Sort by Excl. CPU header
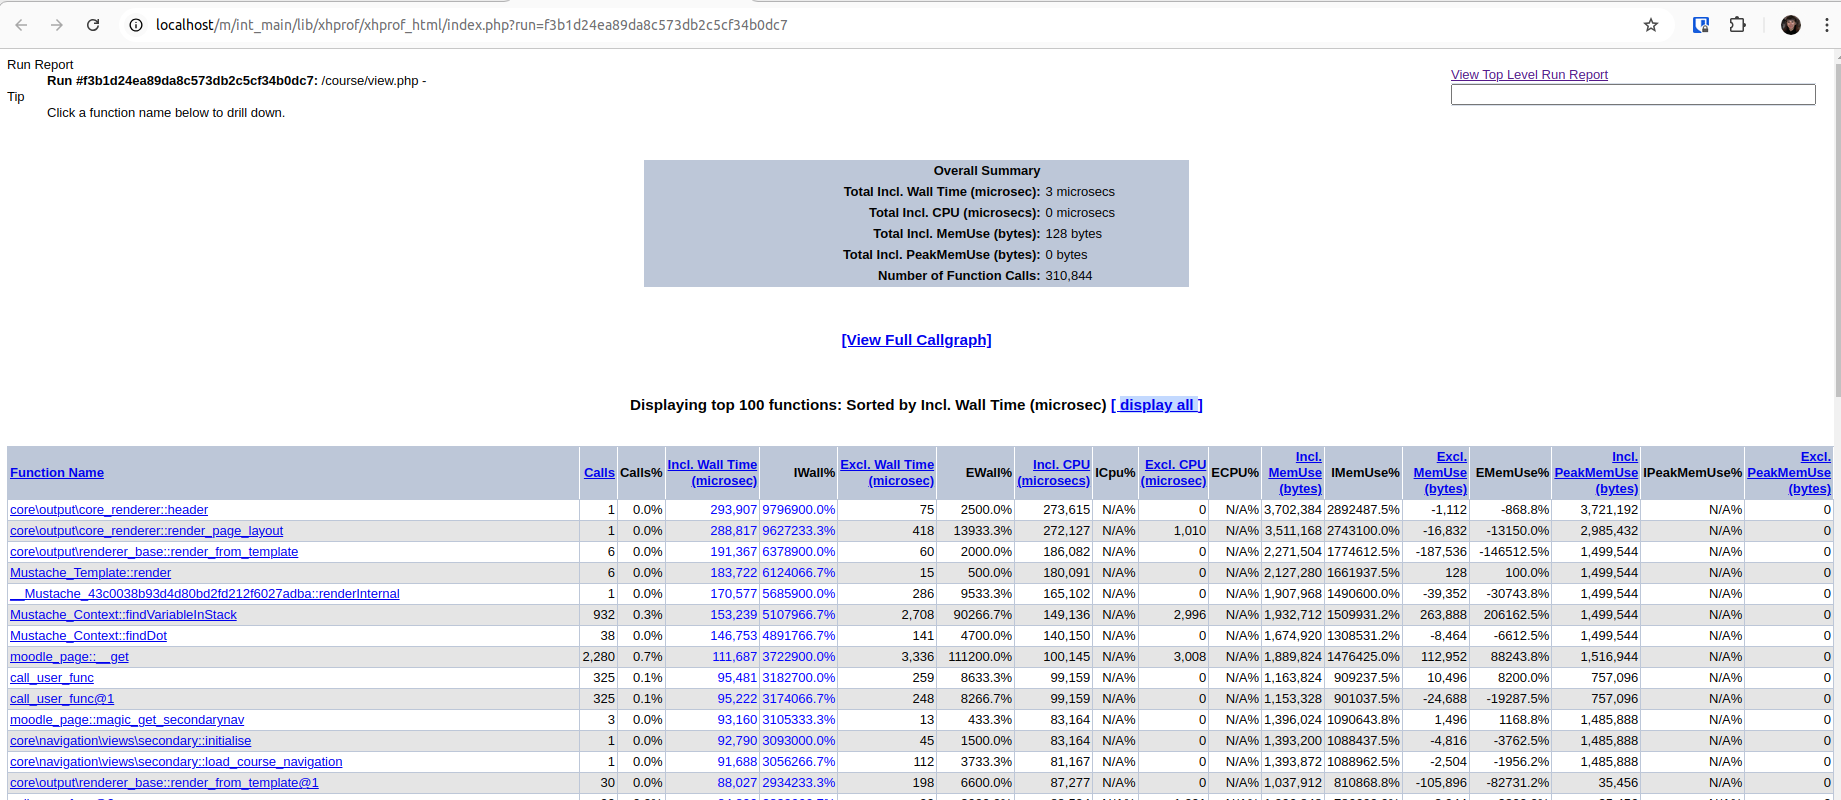 pyautogui.click(x=1174, y=473)
